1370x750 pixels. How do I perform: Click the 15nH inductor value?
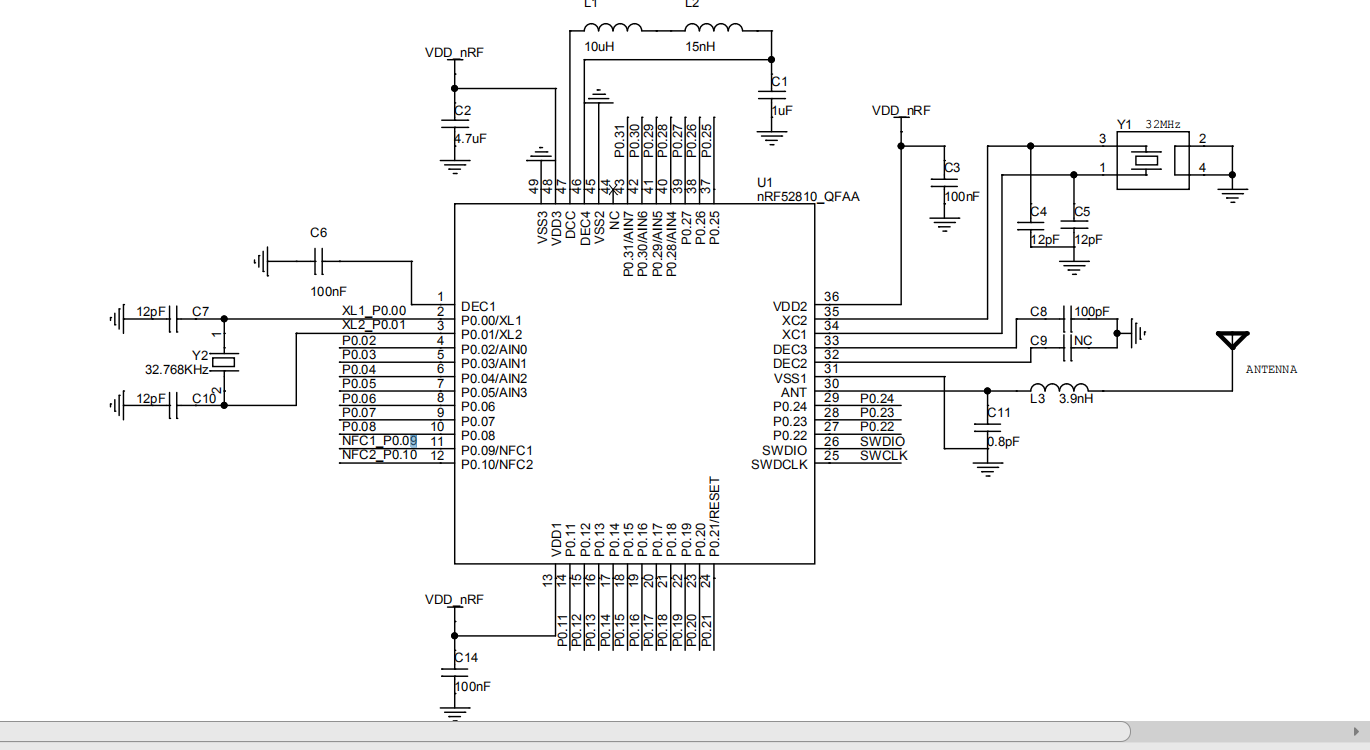pos(700,47)
